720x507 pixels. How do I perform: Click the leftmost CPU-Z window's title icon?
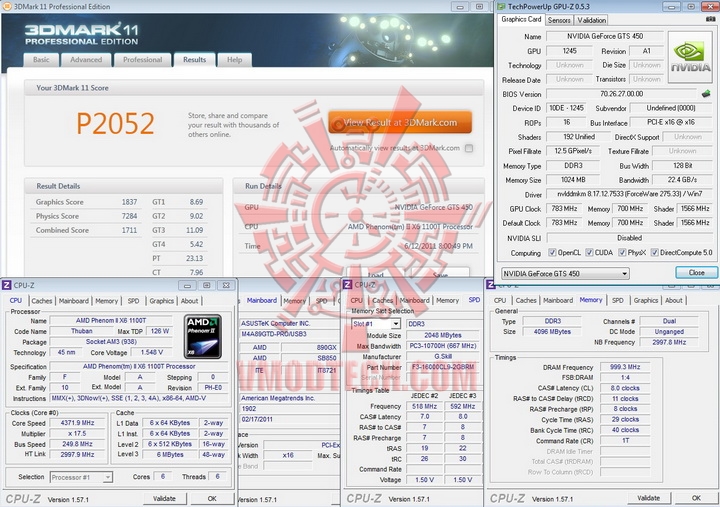[x=6, y=285]
